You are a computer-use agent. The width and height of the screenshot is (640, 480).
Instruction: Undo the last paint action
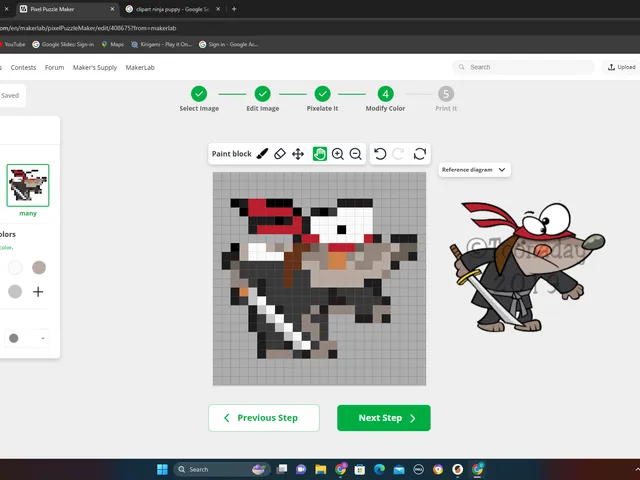point(380,154)
